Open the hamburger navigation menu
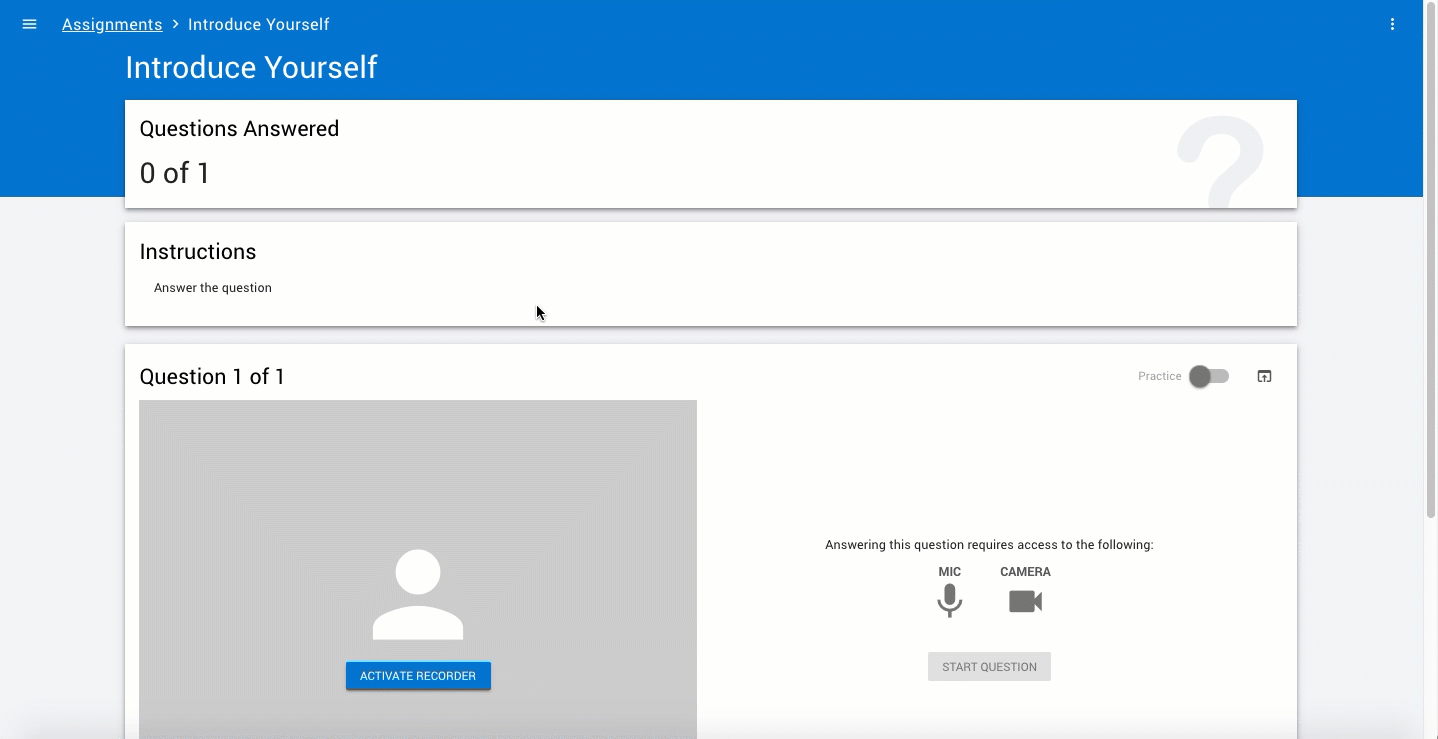The image size is (1438, 739). [x=29, y=24]
